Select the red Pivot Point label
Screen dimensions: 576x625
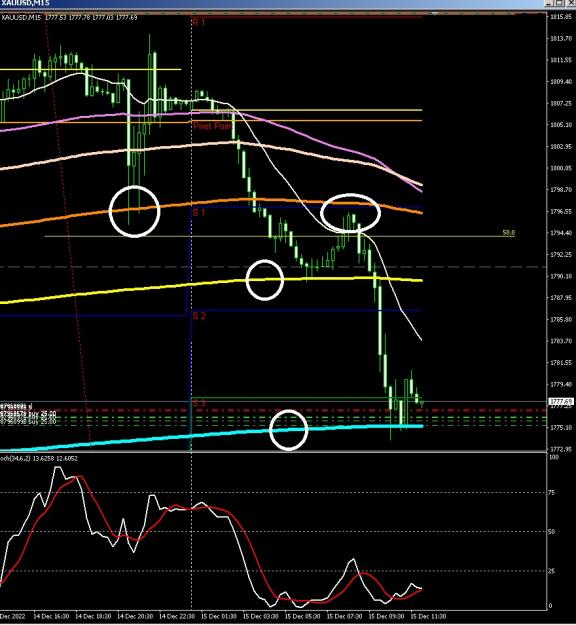pos(212,126)
